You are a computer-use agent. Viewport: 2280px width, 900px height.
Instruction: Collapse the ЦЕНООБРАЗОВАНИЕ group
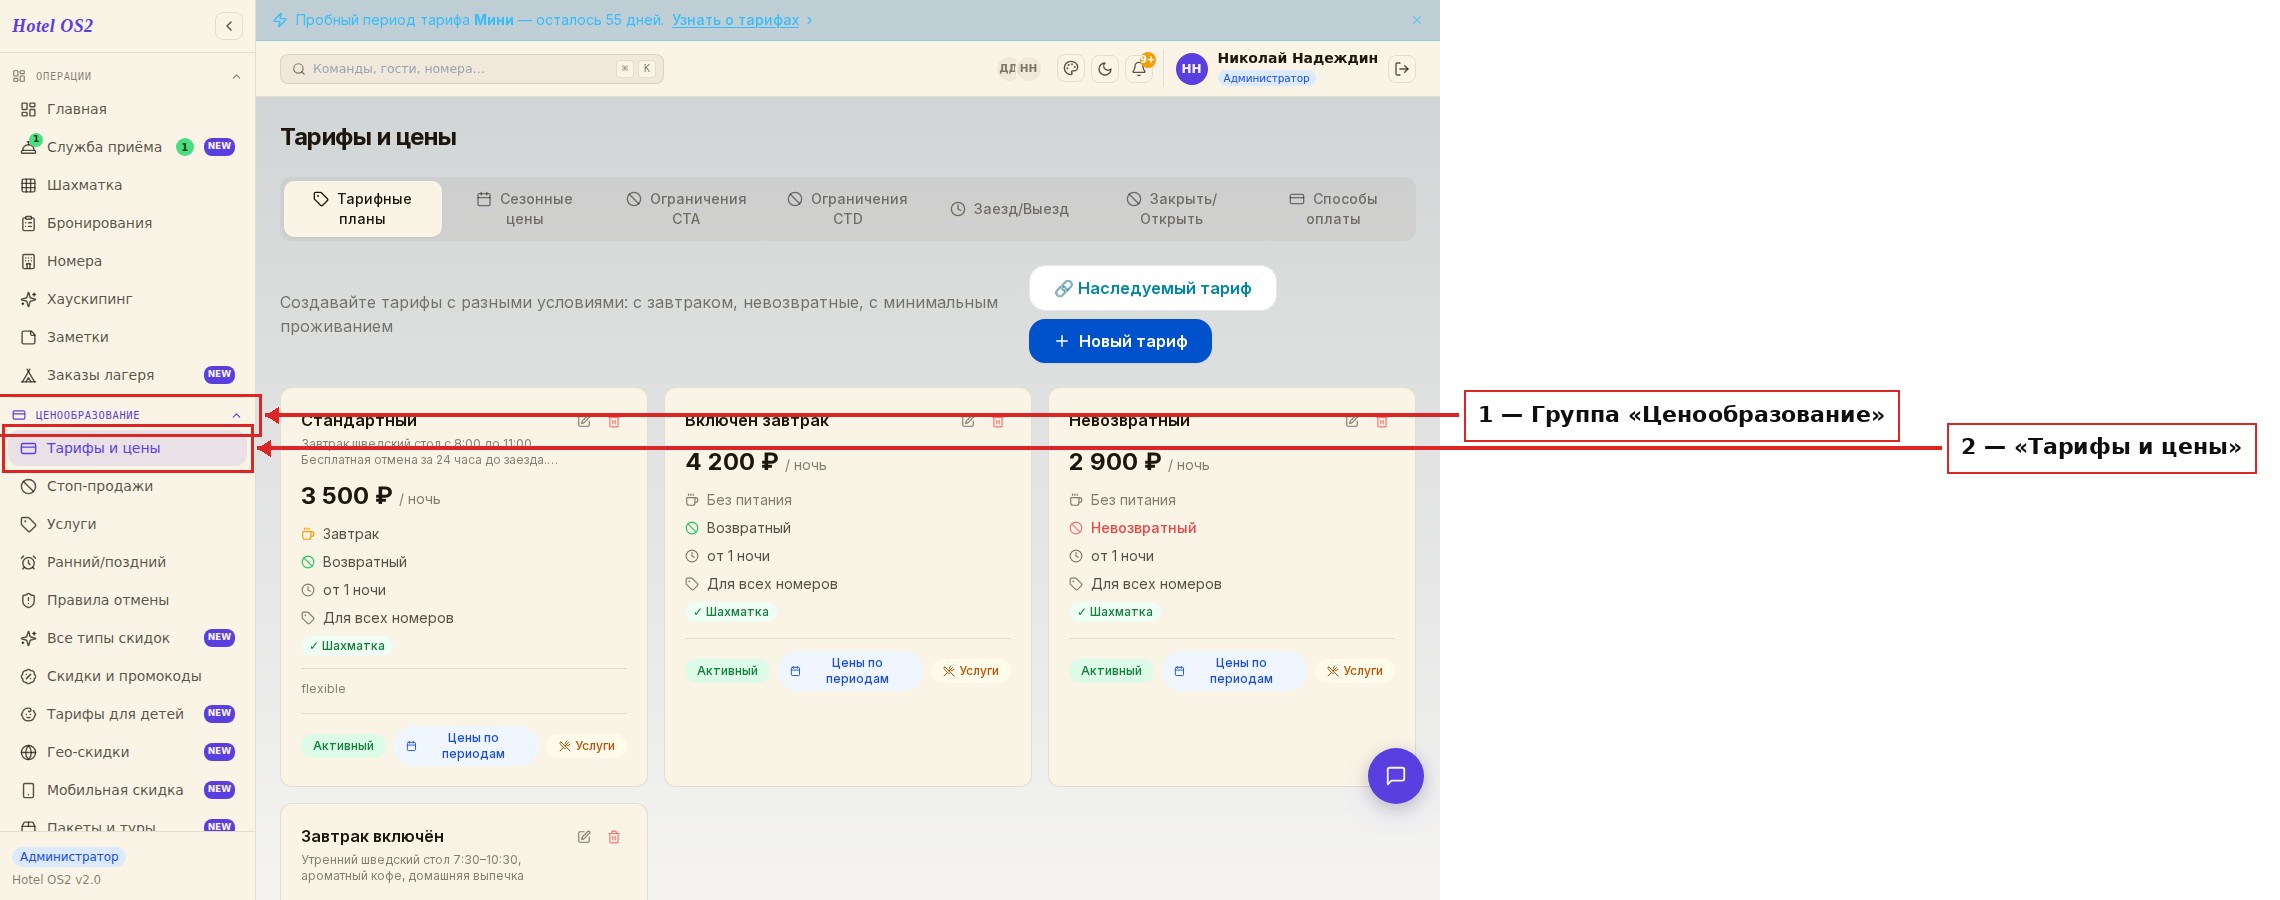127,415
